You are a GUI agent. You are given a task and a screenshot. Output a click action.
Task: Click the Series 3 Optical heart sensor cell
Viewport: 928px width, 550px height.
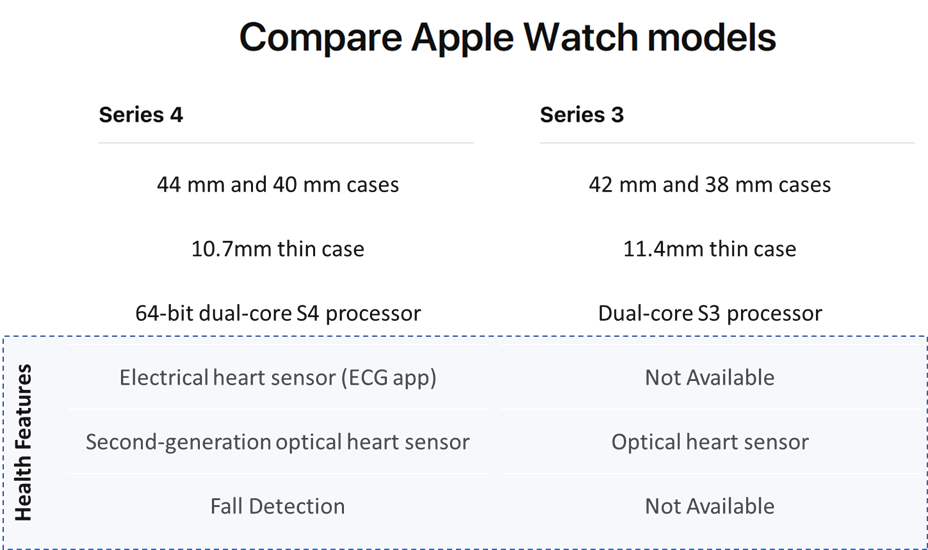click(710, 442)
